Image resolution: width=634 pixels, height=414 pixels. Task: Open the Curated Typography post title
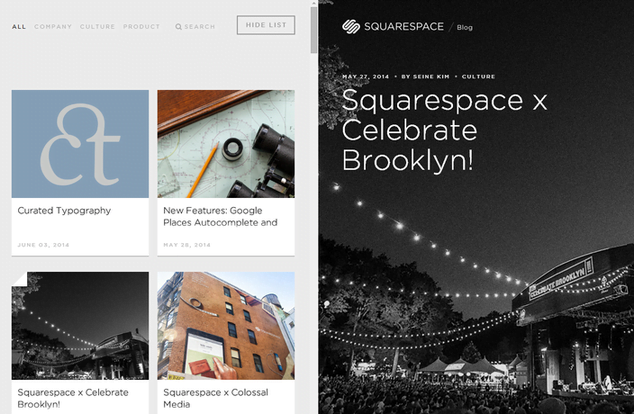point(64,211)
